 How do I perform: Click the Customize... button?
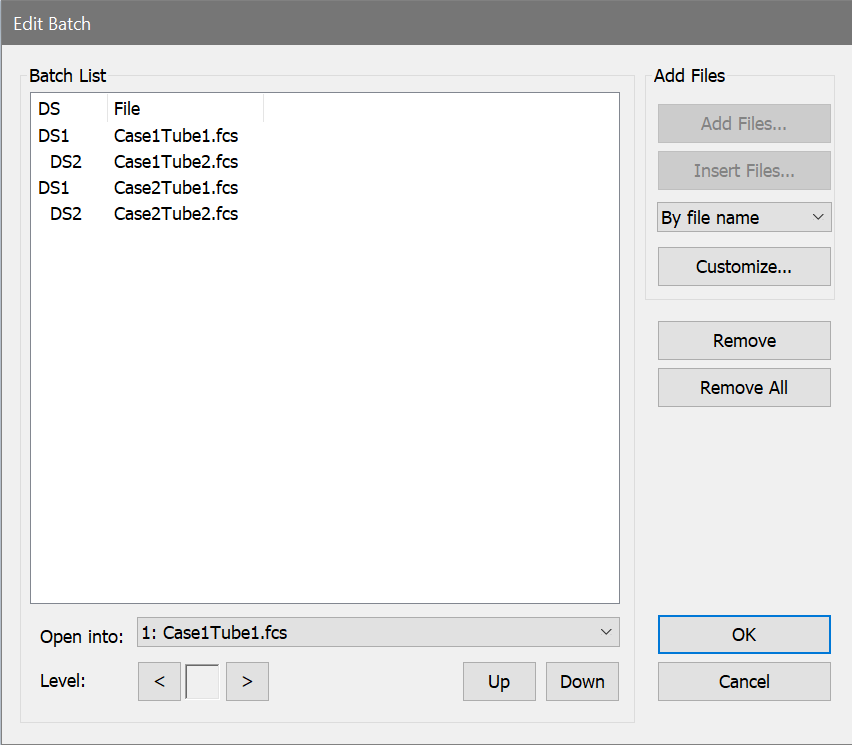[x=744, y=267]
